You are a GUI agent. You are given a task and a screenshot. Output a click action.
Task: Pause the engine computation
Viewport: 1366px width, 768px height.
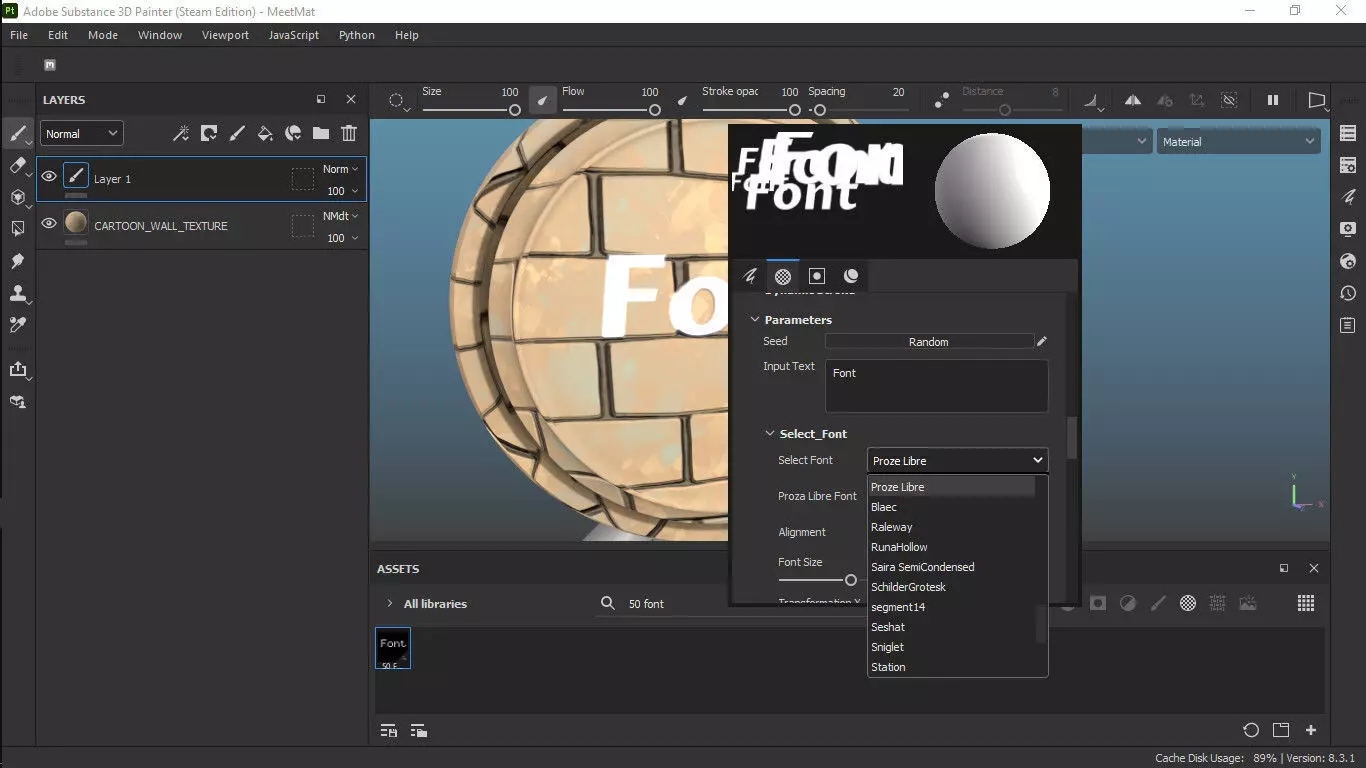[1273, 100]
